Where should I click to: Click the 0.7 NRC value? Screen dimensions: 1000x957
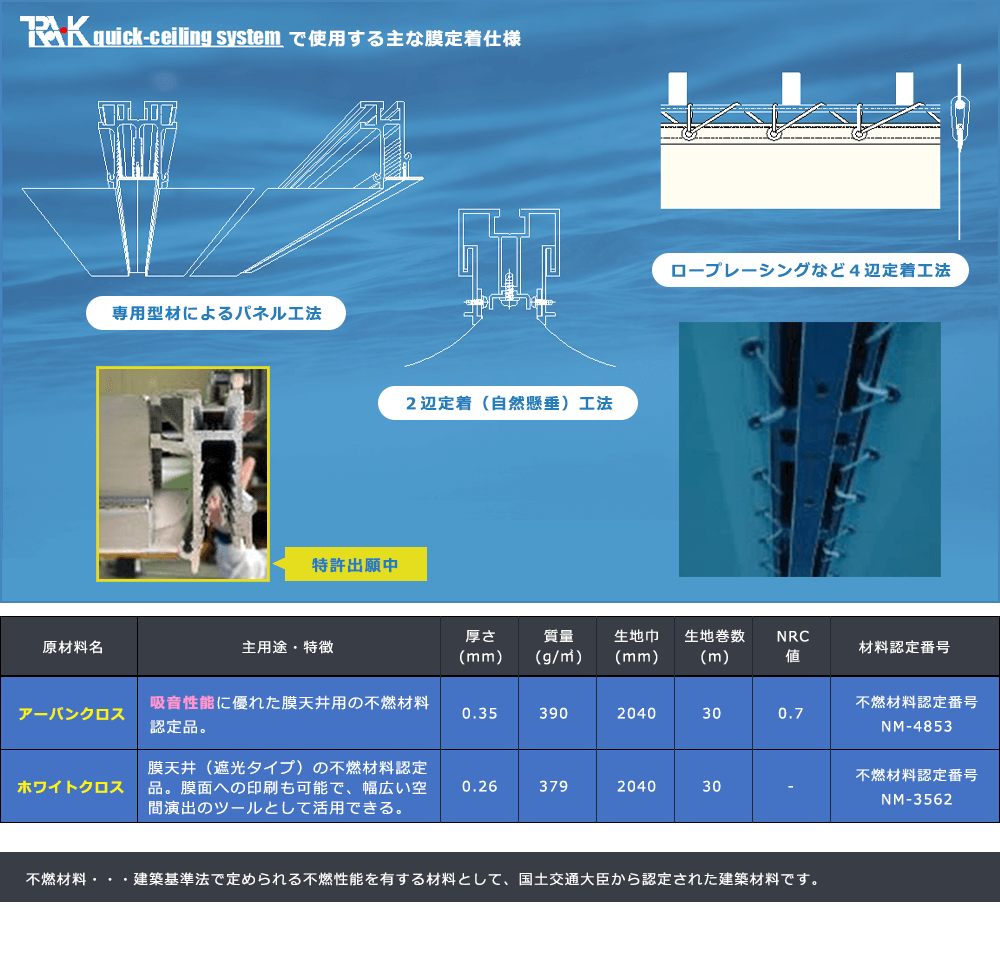[791, 713]
